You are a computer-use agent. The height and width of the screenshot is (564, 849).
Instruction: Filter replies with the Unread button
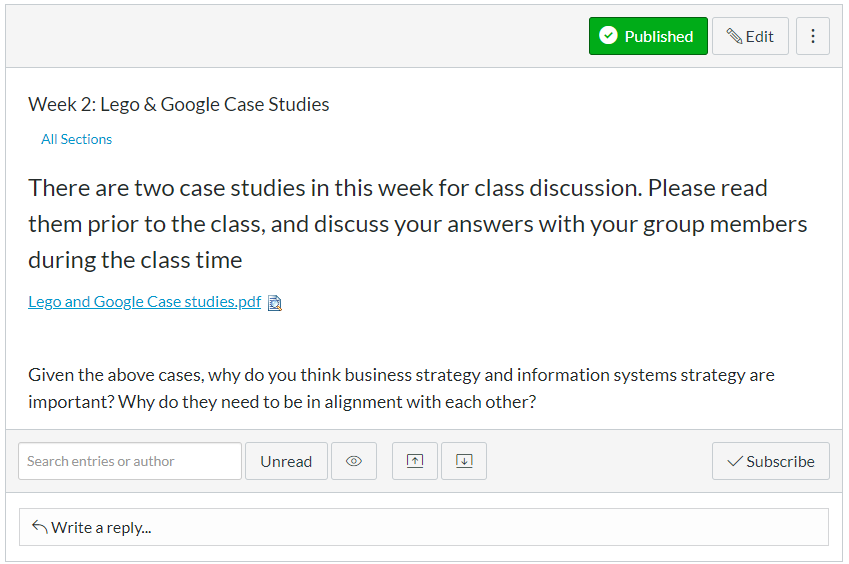pyautogui.click(x=286, y=461)
